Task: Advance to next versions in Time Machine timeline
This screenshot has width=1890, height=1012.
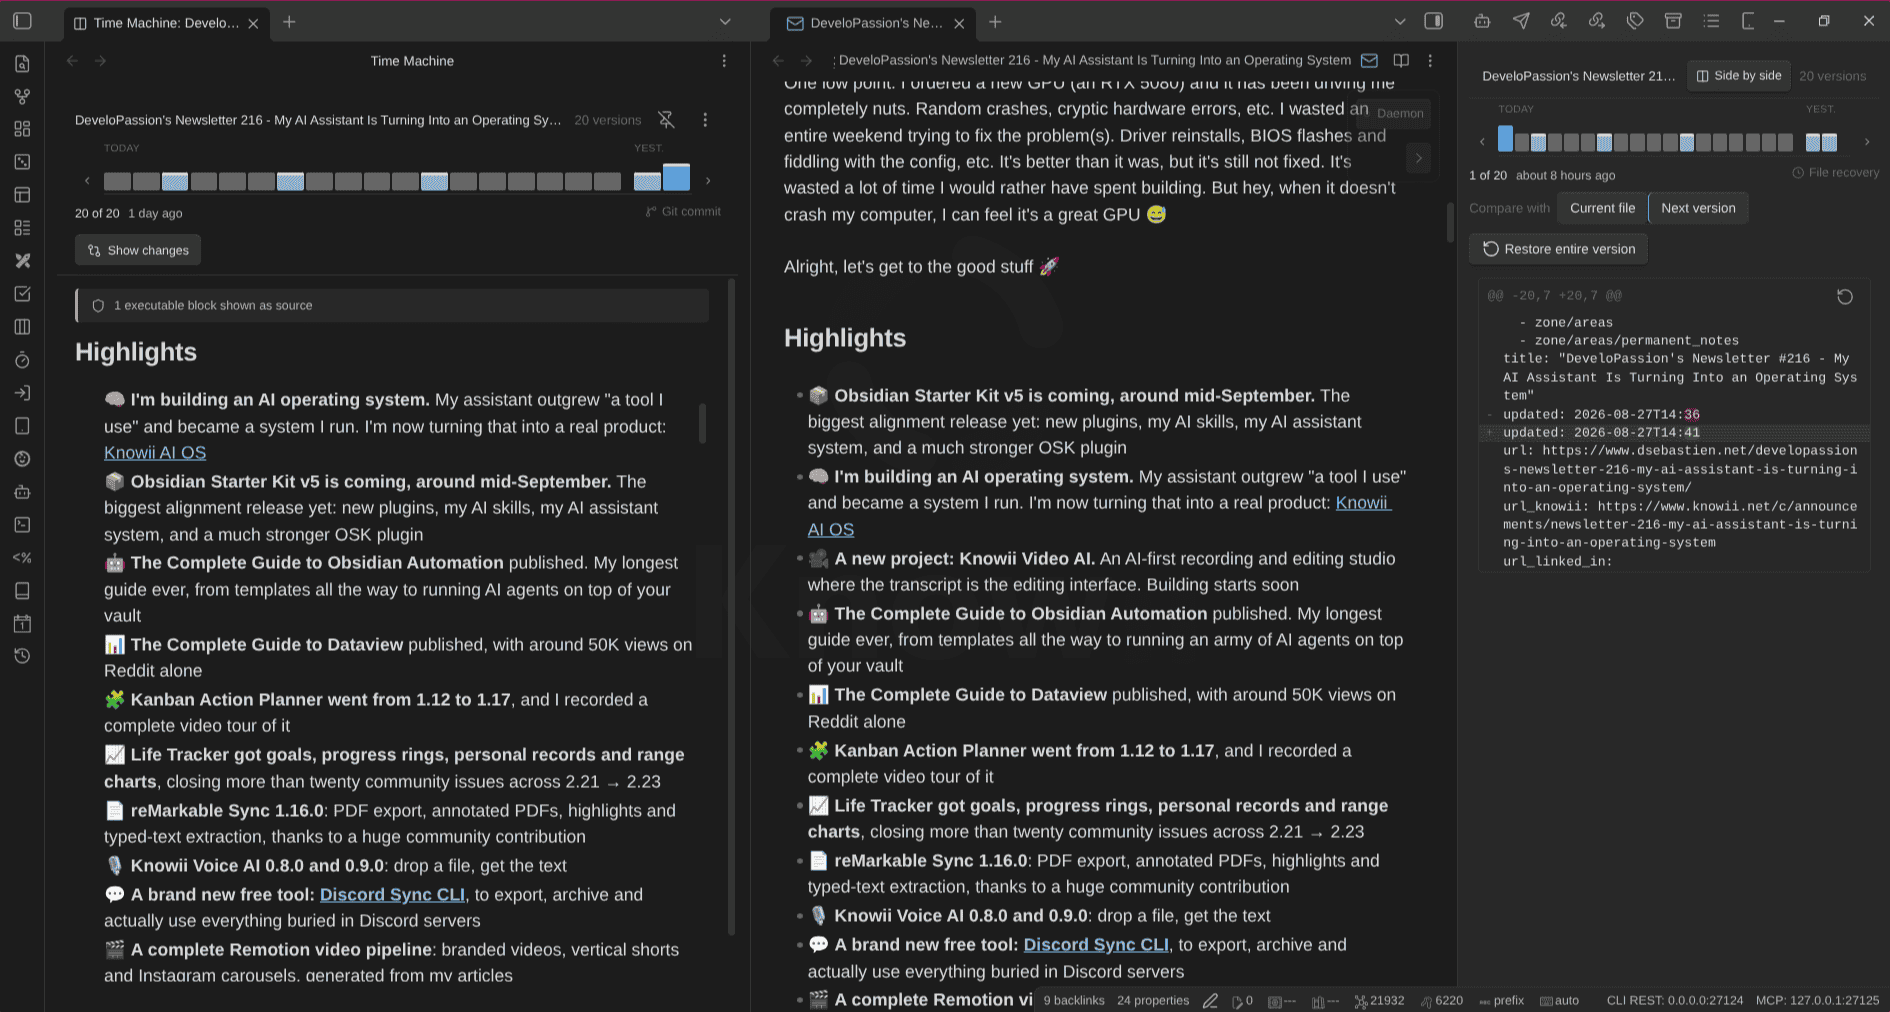Action: coord(708,181)
